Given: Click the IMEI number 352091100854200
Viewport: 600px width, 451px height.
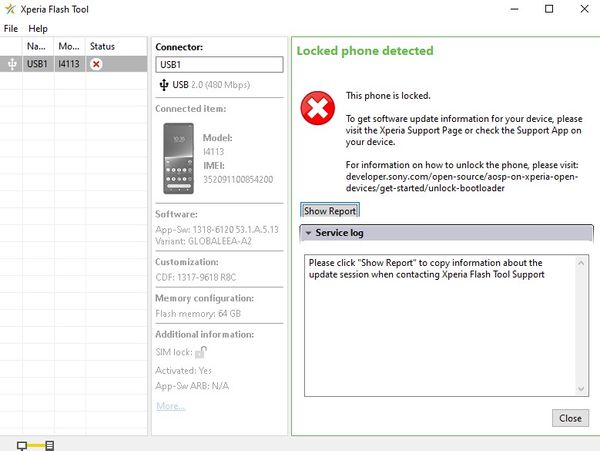Looking at the screenshot, I should coord(238,179).
